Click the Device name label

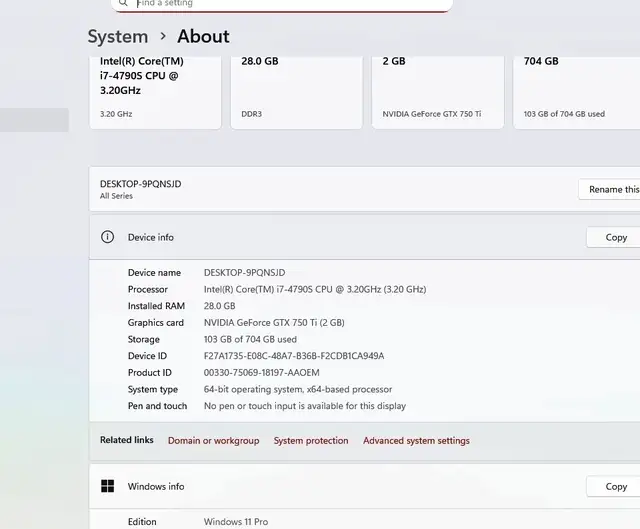[154, 273]
